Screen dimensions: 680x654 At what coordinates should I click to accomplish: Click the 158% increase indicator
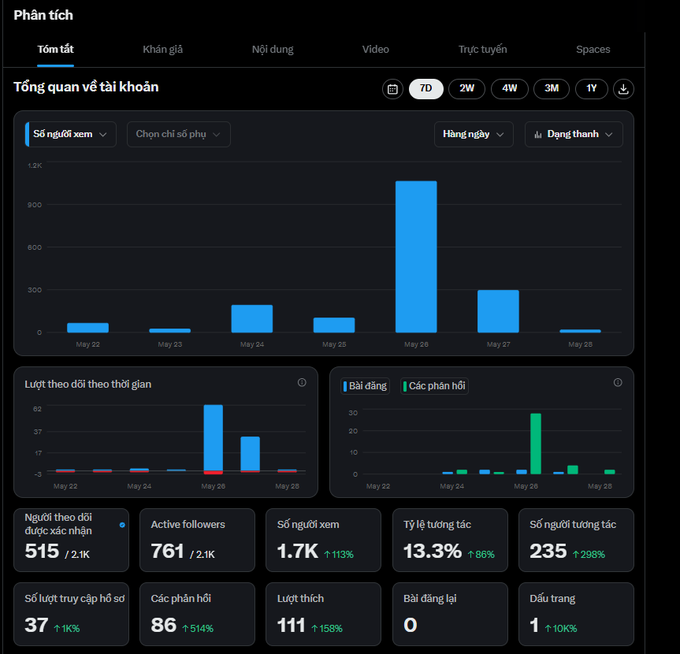point(327,629)
